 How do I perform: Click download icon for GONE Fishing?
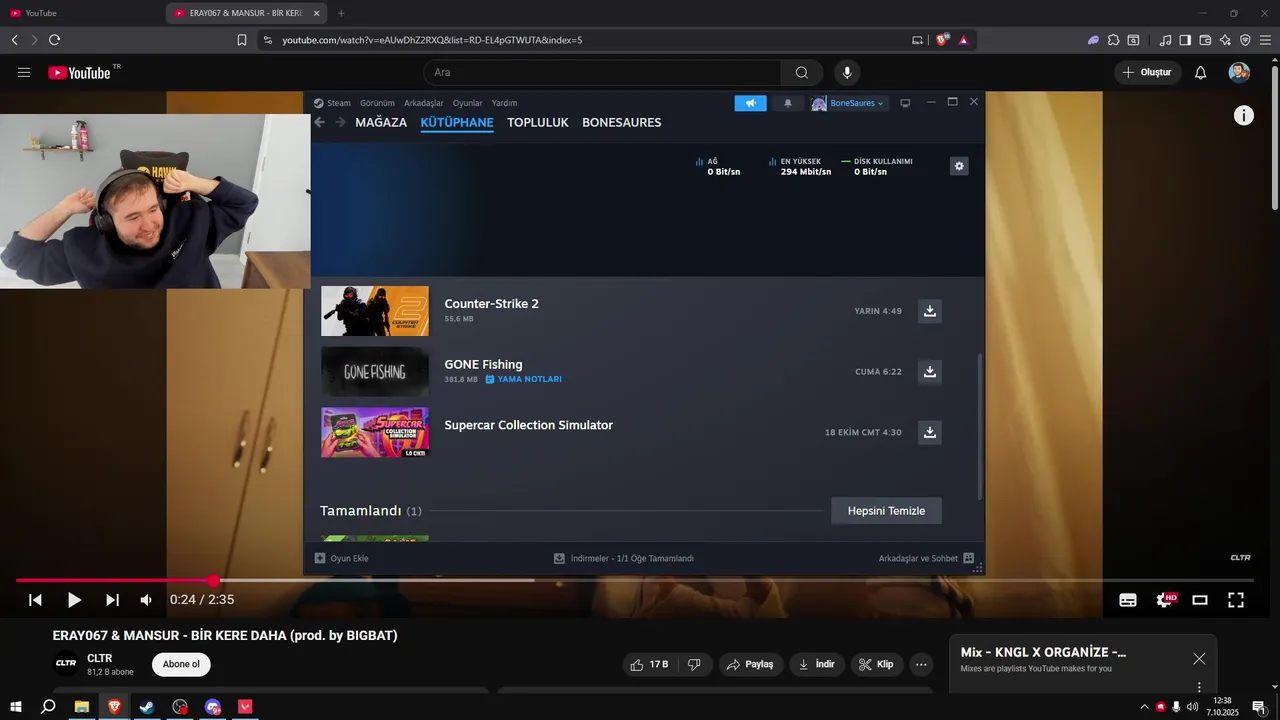click(x=930, y=372)
